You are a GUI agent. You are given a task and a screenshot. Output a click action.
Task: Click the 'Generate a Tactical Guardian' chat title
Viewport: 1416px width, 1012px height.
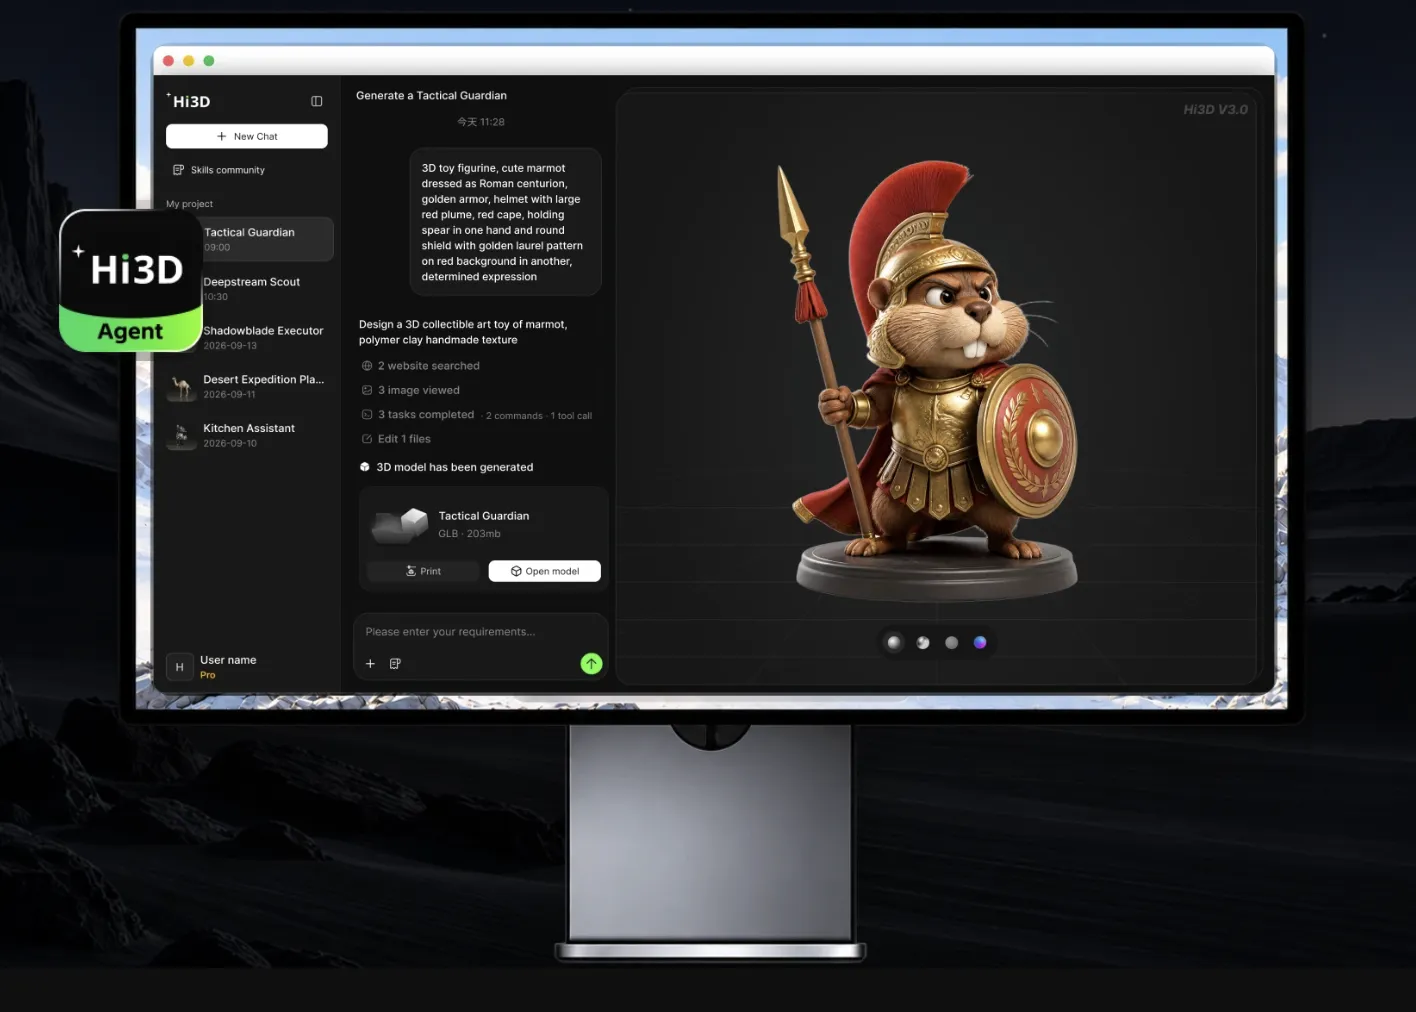click(431, 96)
